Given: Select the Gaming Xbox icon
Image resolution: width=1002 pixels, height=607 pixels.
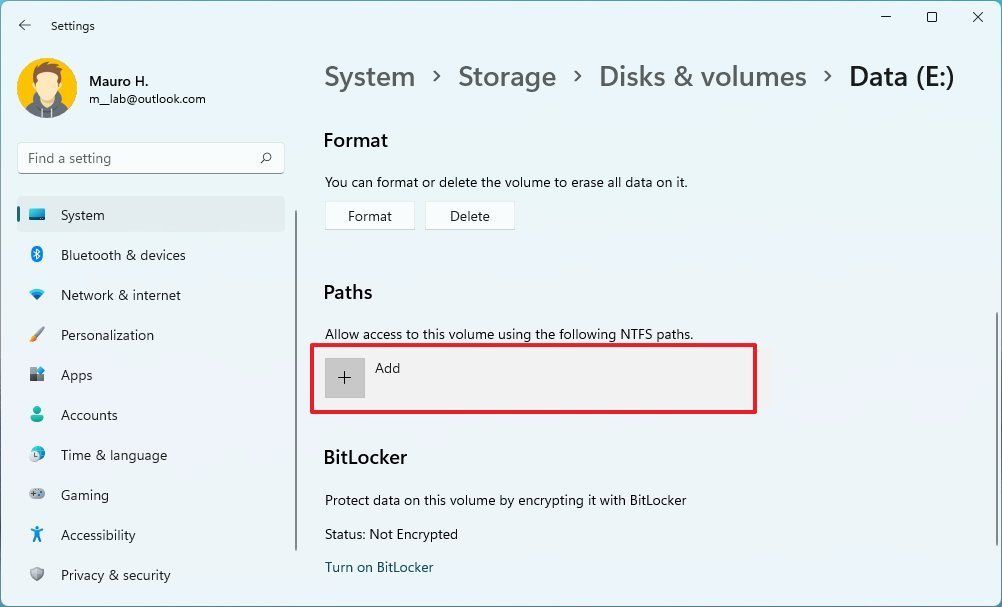Looking at the screenshot, I should (37, 495).
